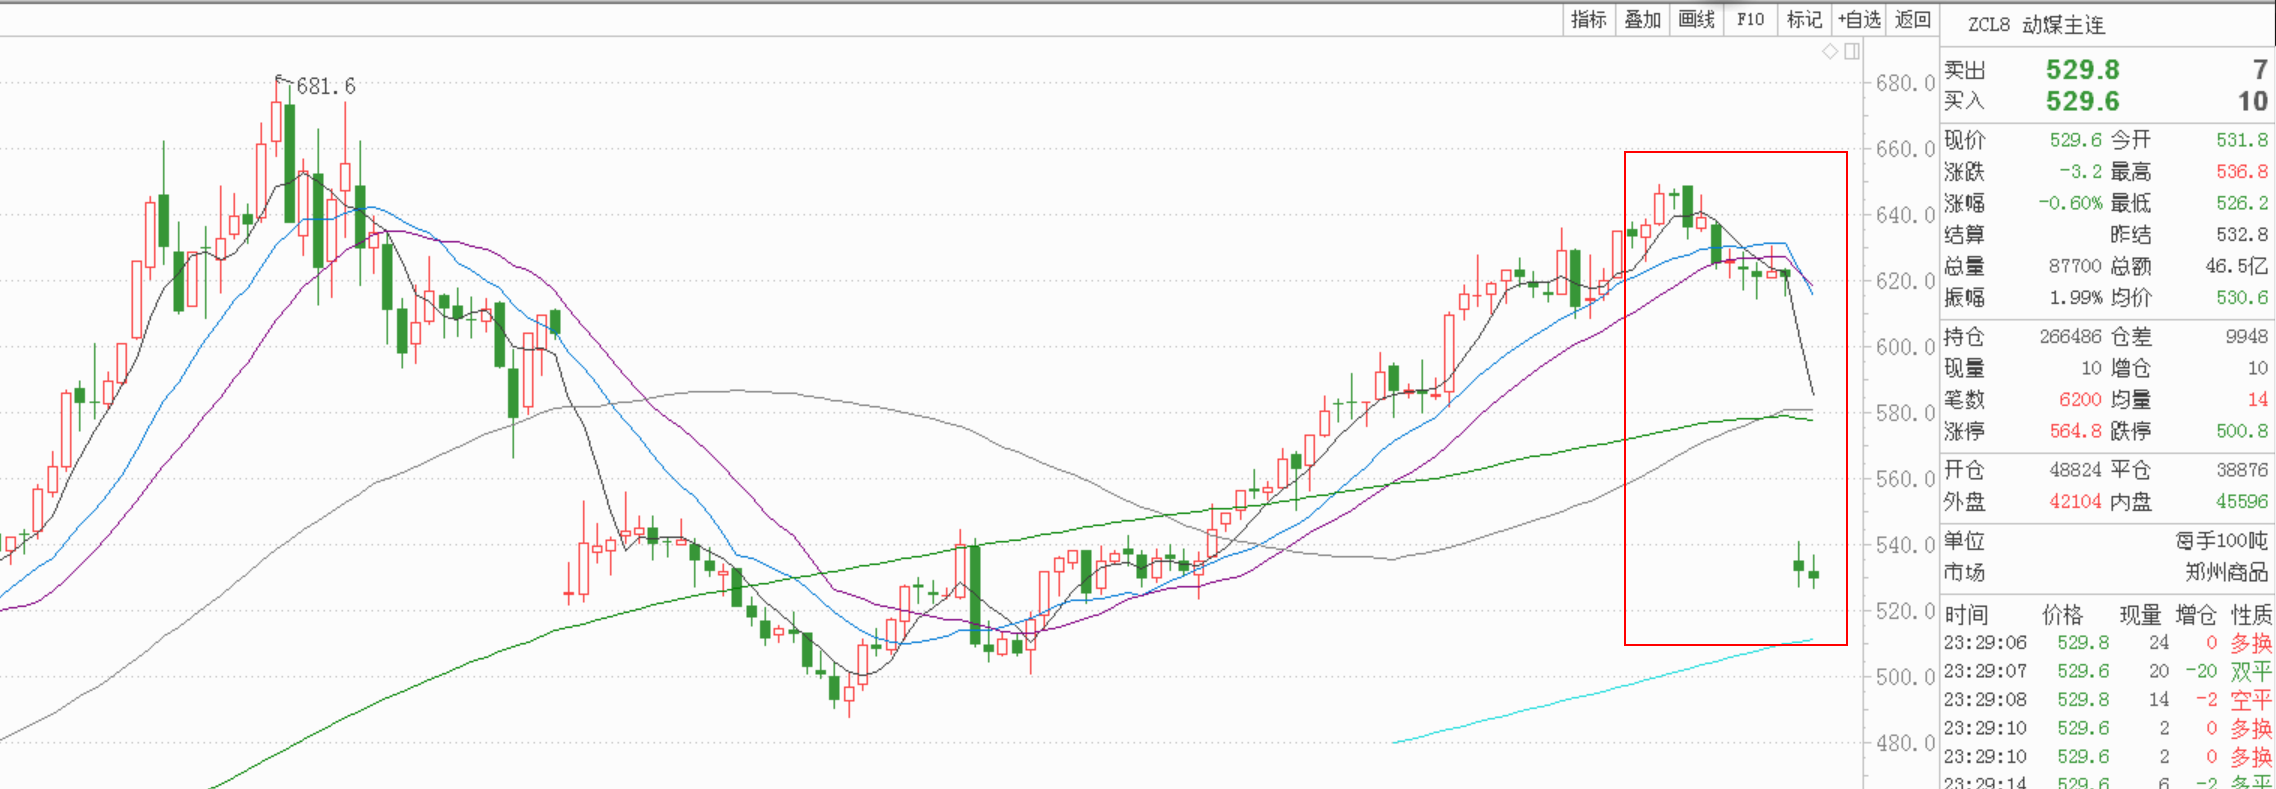Click the 560.0 price axis label
The image size is (2276, 789).
click(x=1905, y=479)
